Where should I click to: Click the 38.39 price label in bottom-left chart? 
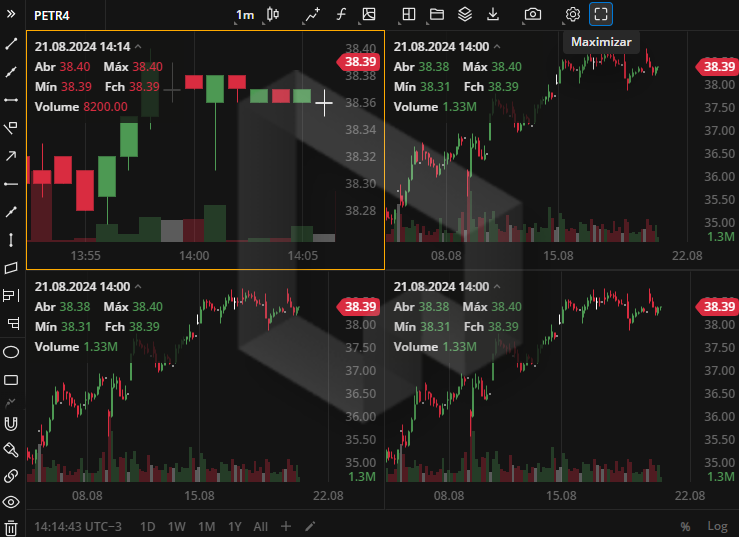(x=359, y=306)
